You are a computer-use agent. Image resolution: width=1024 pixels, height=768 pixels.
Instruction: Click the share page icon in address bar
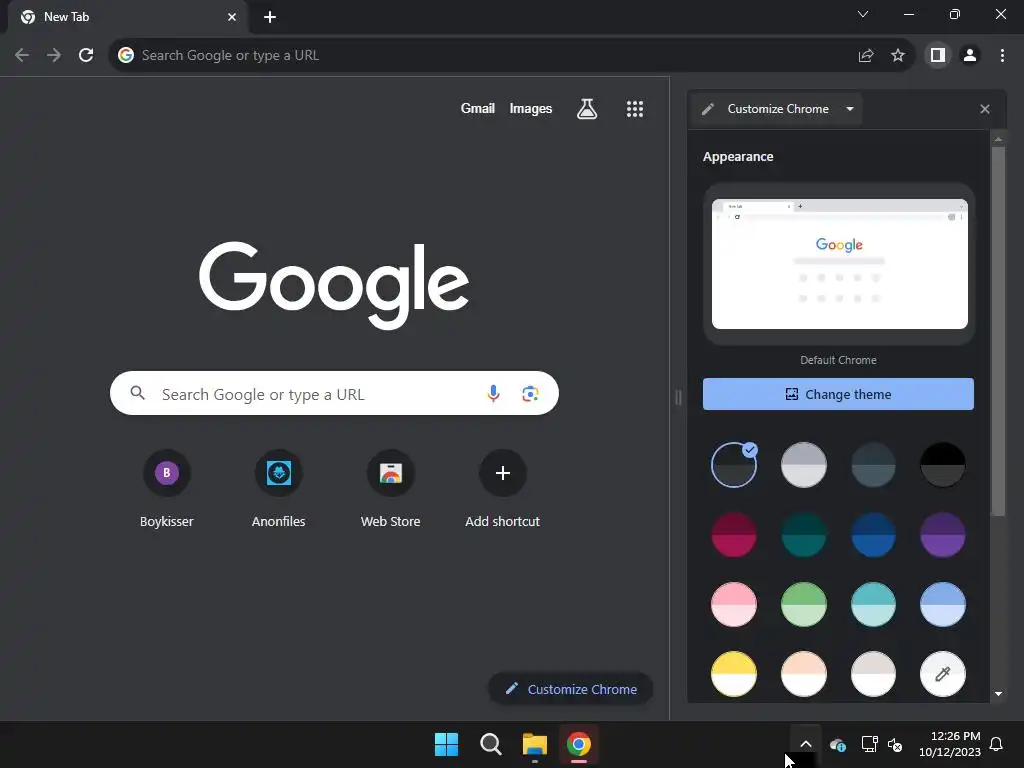[866, 56]
